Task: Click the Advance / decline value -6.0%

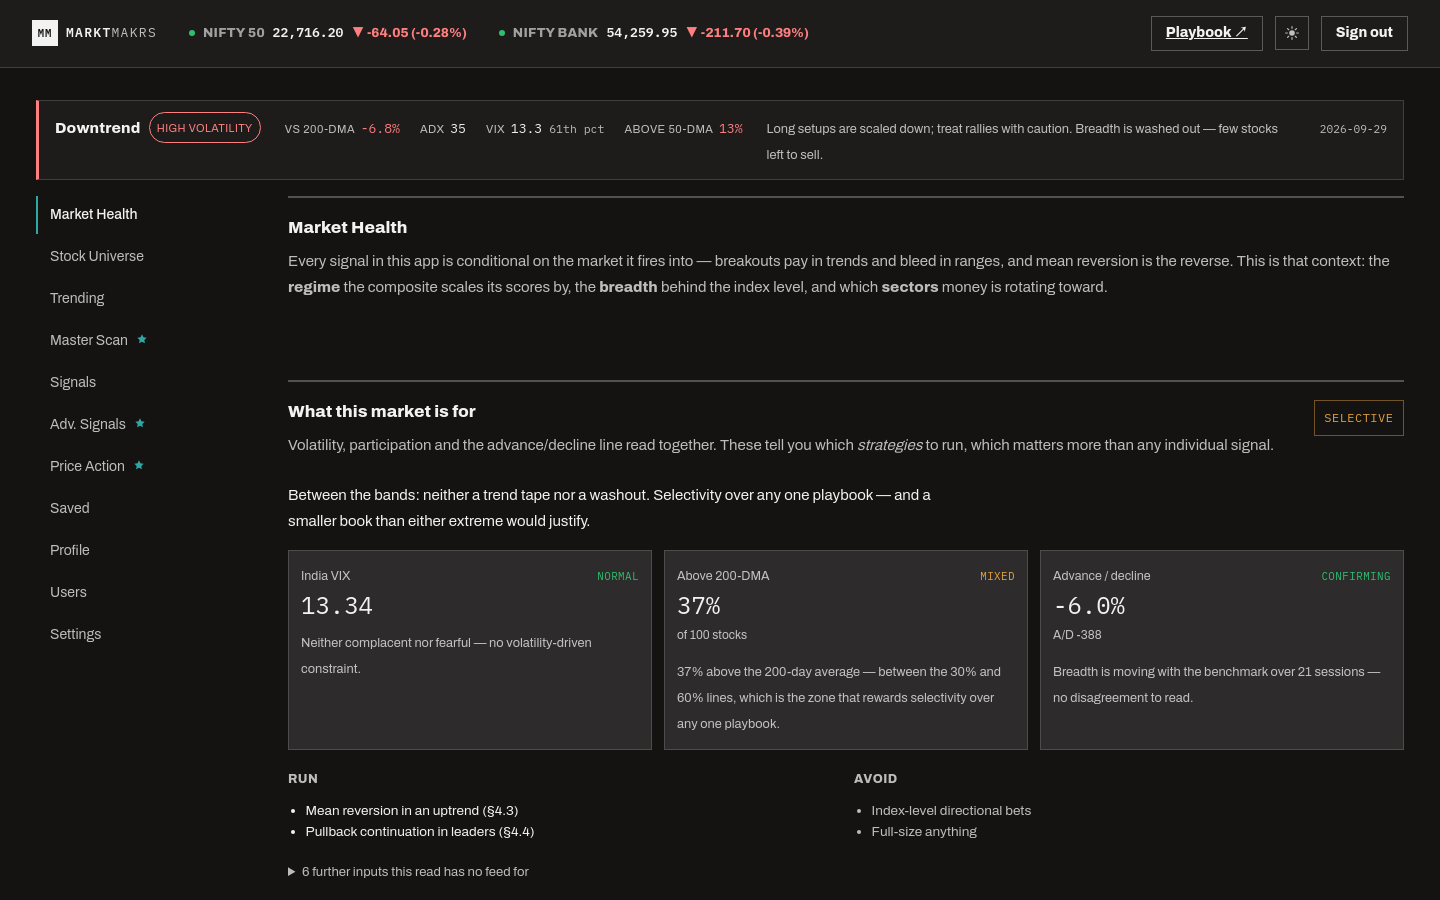Action: tap(1089, 606)
